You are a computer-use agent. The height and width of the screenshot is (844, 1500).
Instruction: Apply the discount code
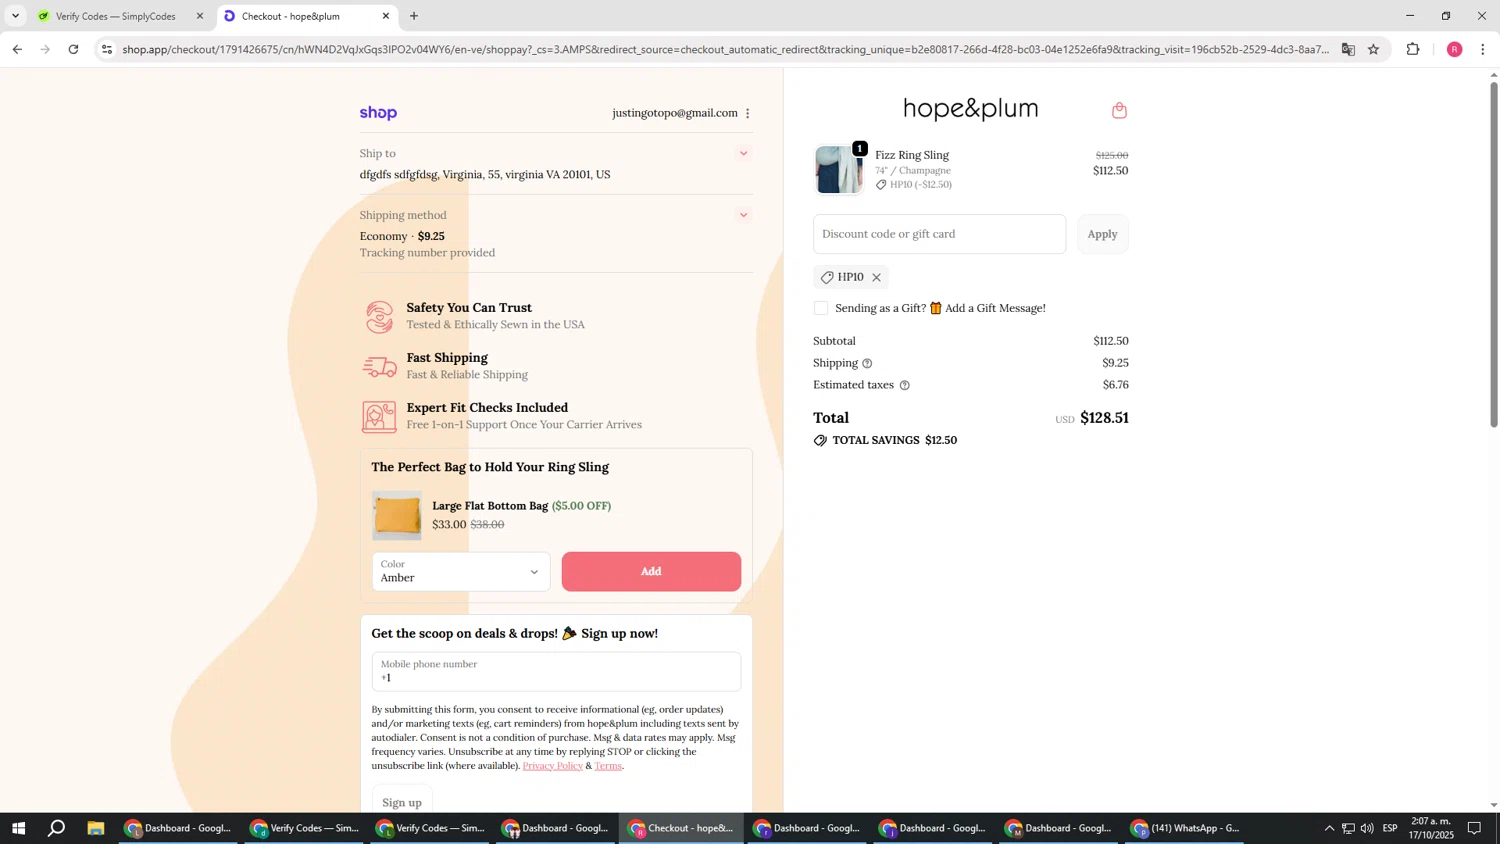[x=1102, y=234]
